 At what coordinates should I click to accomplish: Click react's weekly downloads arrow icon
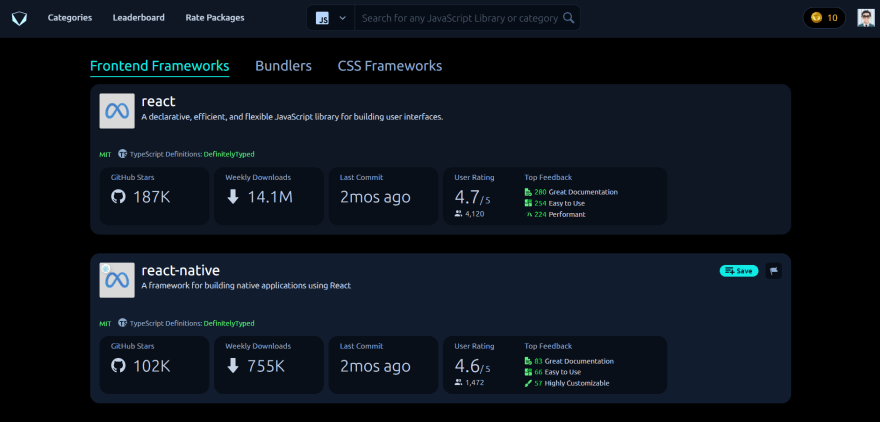[233, 197]
